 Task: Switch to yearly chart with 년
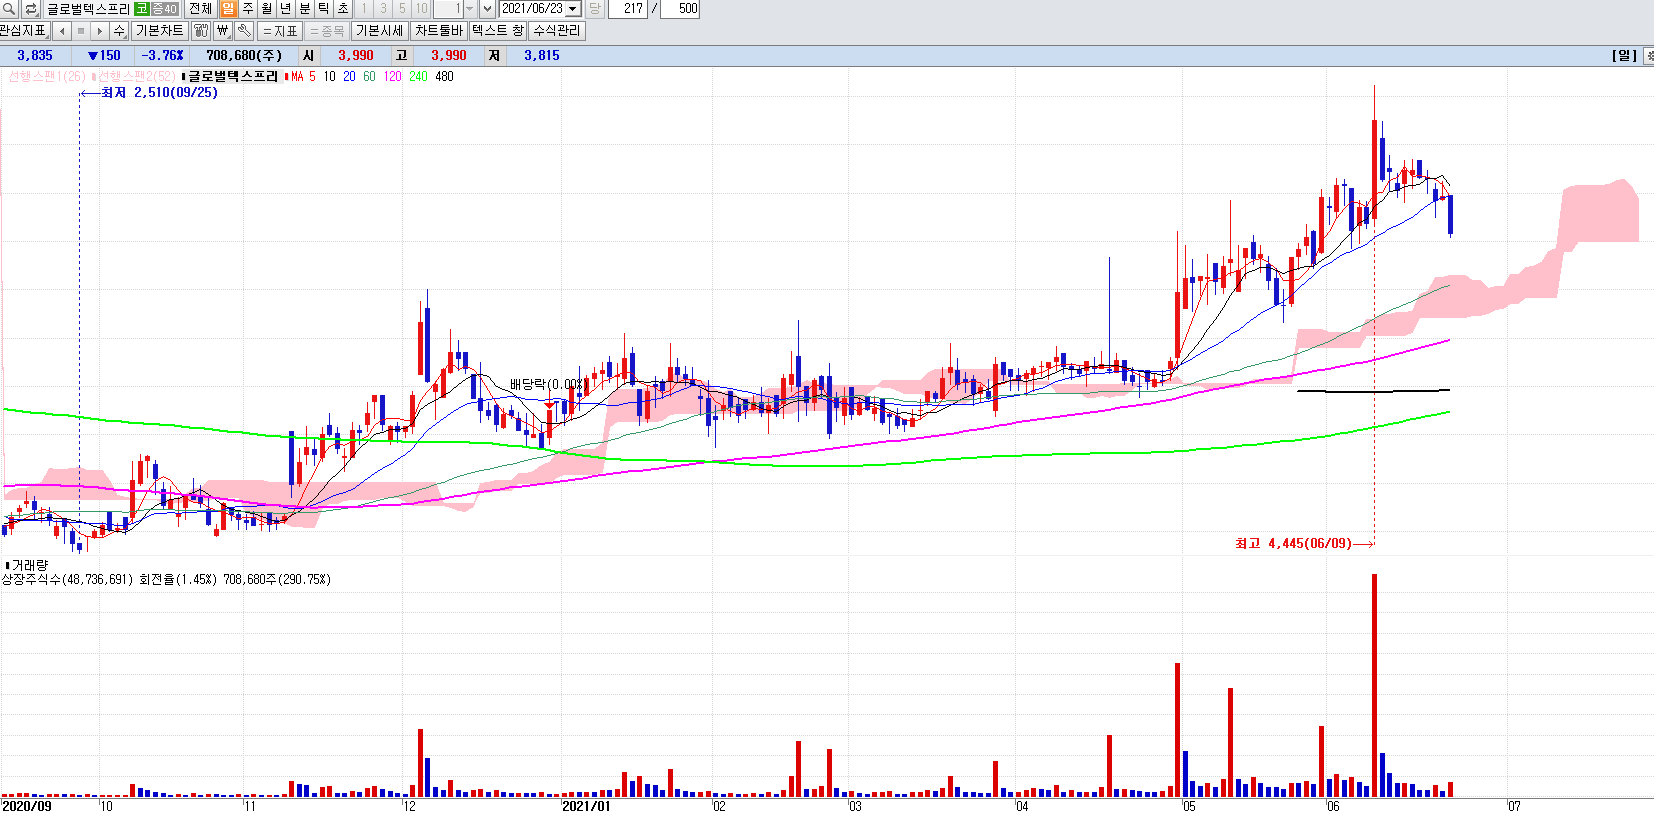click(x=286, y=9)
